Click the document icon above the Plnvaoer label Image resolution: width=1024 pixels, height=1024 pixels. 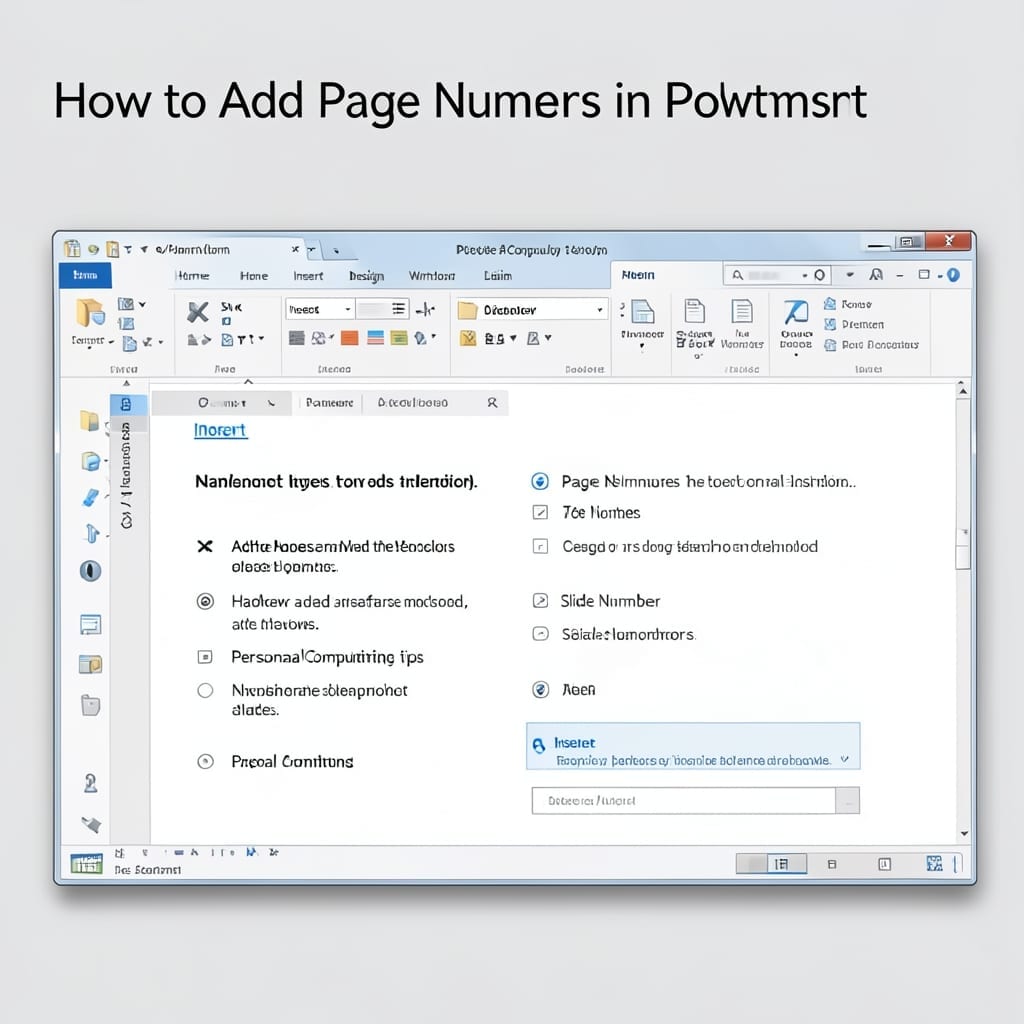[x=643, y=312]
